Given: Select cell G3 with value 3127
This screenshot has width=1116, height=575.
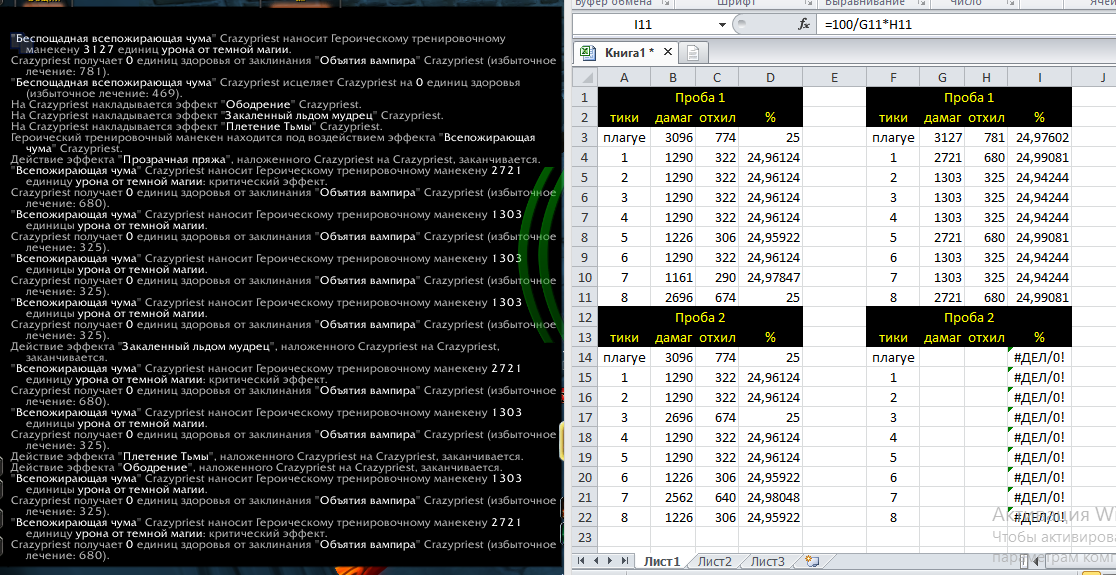Looking at the screenshot, I should 942,137.
